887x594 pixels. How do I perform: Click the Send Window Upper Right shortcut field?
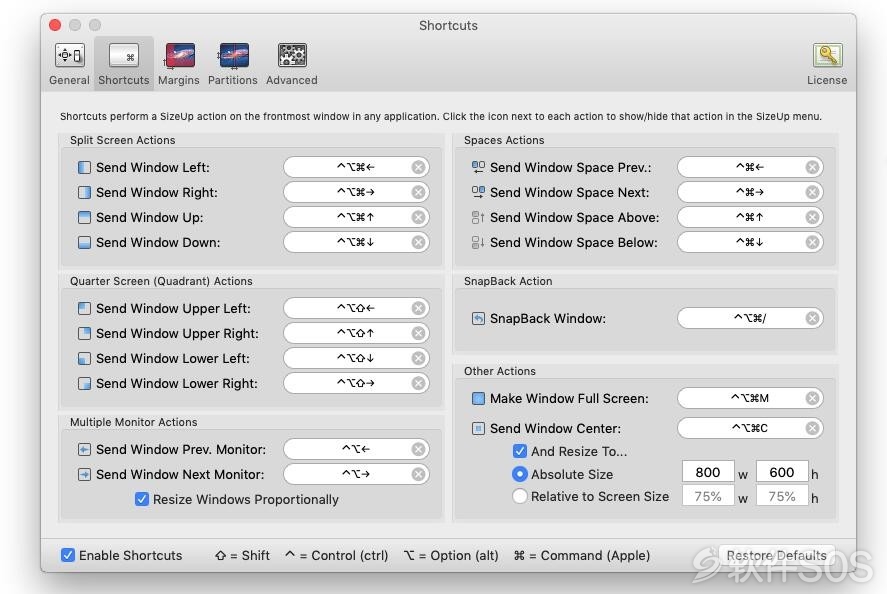point(356,333)
